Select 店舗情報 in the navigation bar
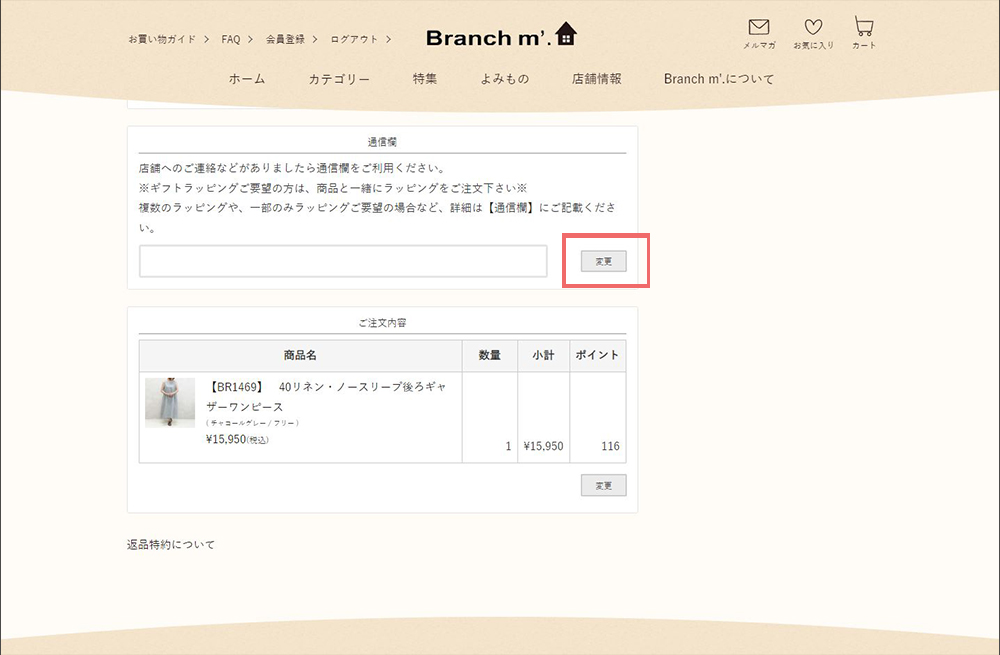The height and width of the screenshot is (655, 1000). [596, 79]
